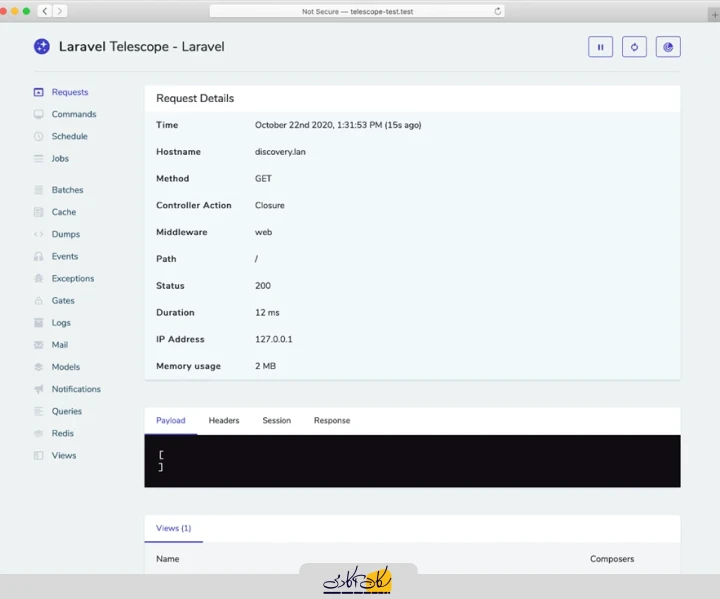Screen dimensions: 720x599
Task: Click the Views sidebar icon
Action: point(39,455)
